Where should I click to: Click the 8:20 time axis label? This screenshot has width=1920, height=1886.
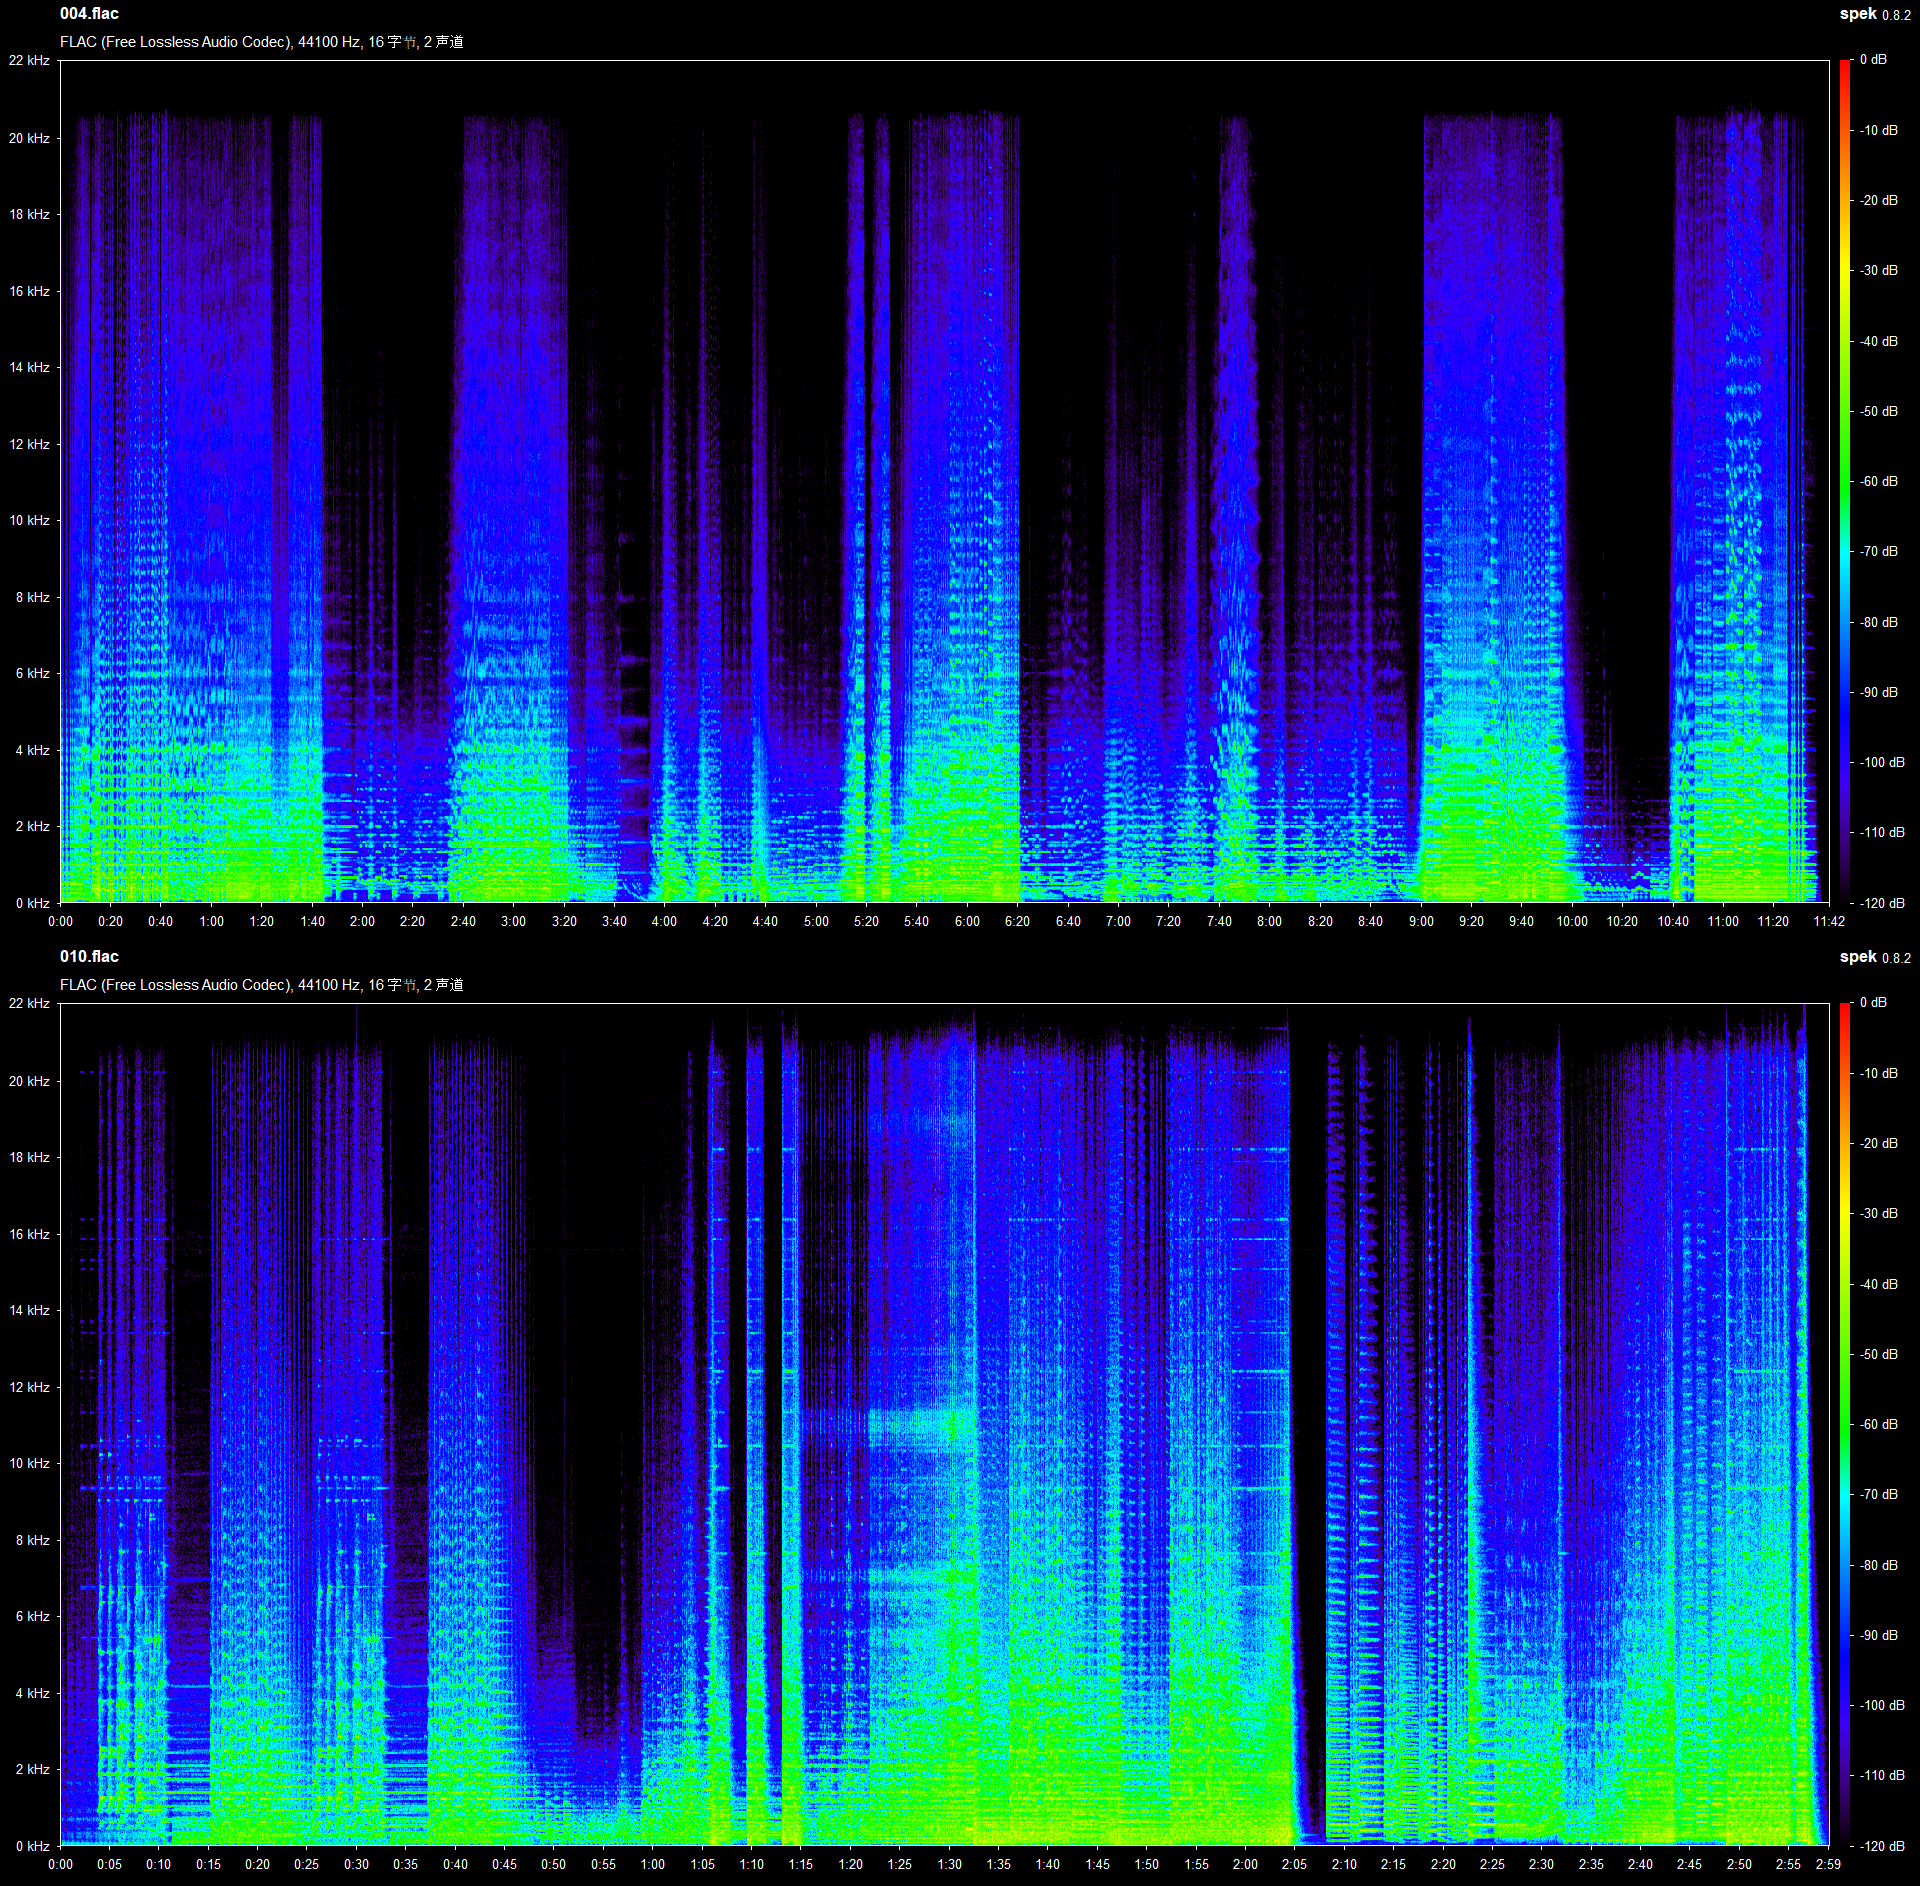coord(1320,921)
